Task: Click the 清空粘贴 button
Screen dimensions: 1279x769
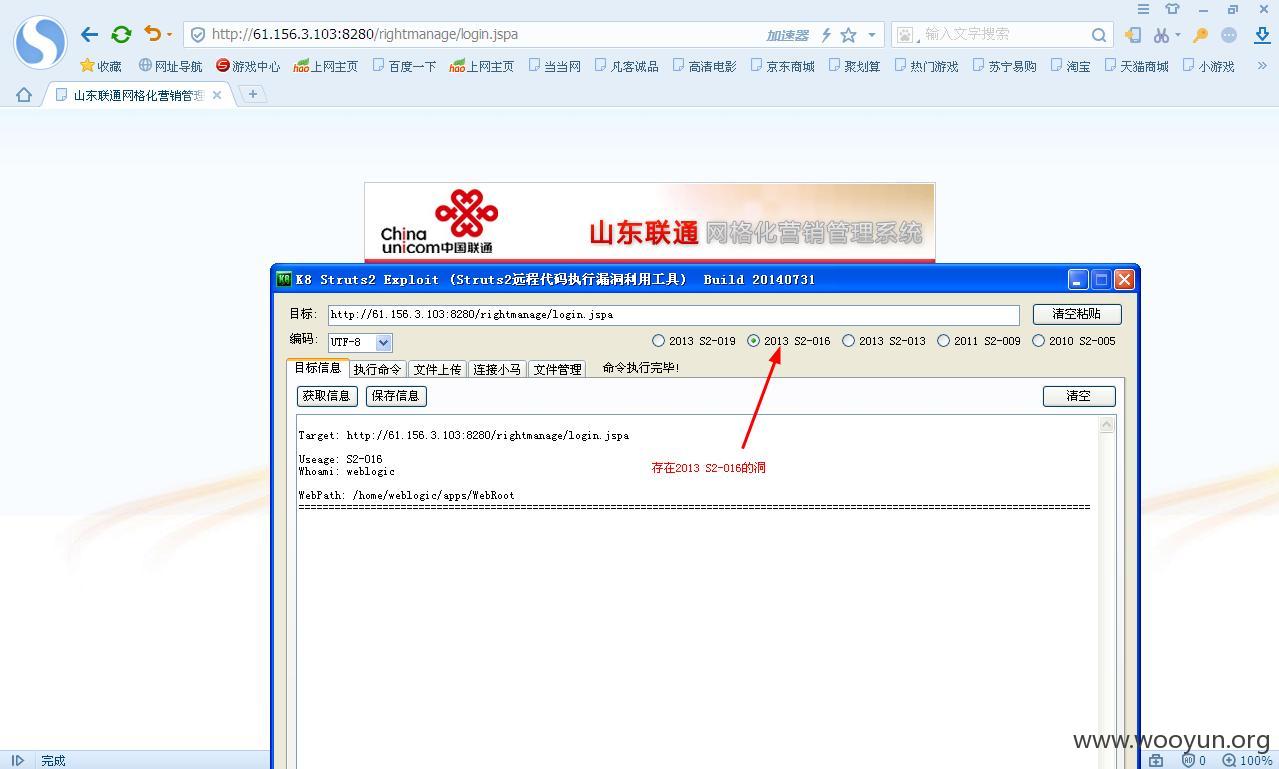Action: pos(1077,314)
